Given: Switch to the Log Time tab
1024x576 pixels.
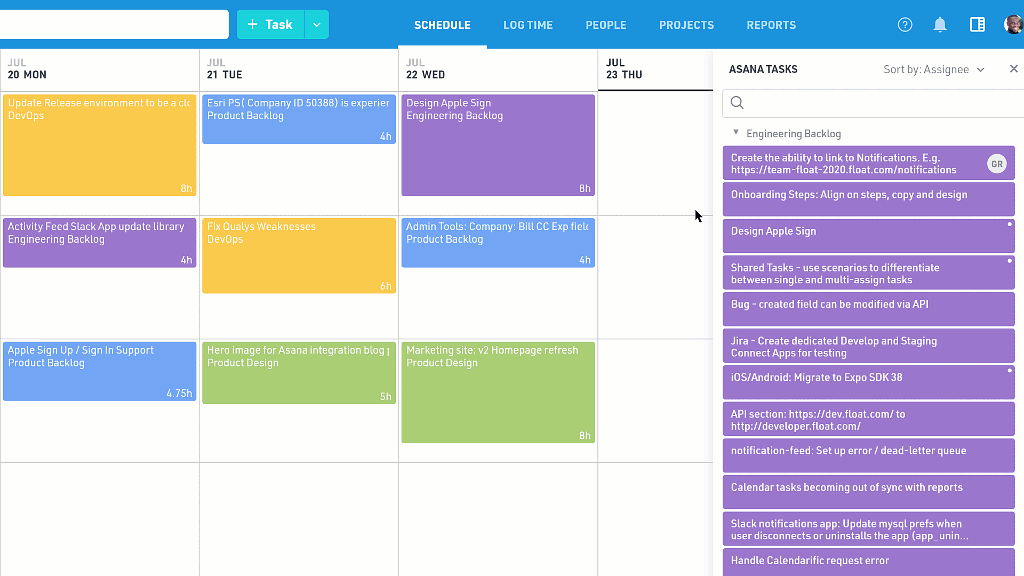Looking at the screenshot, I should pos(528,25).
